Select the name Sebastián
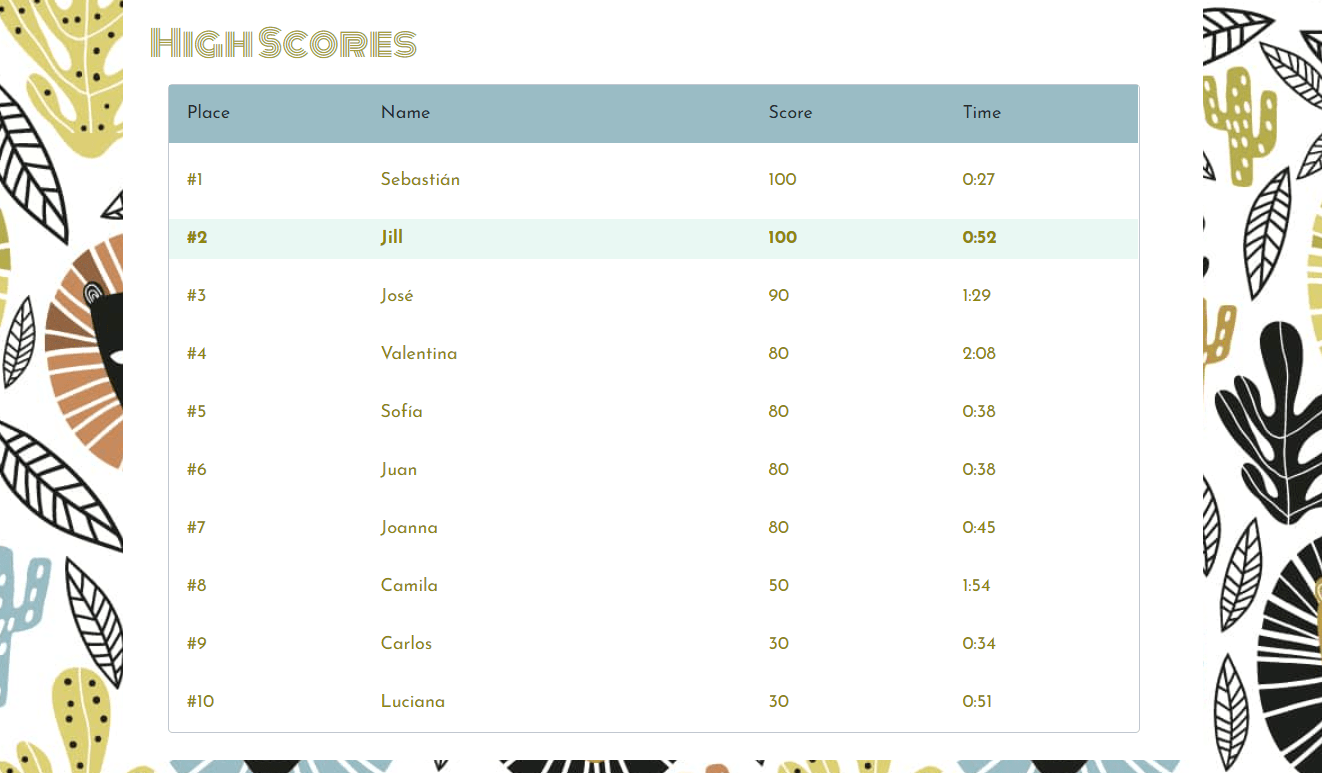The image size is (1322, 773). 420,180
